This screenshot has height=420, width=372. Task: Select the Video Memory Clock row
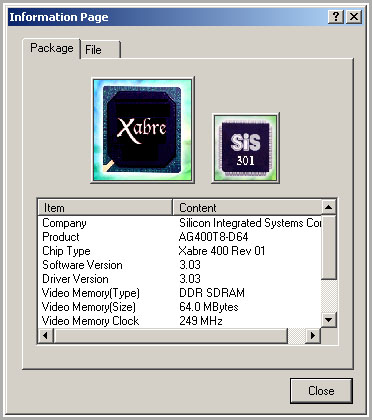[x=180, y=321]
